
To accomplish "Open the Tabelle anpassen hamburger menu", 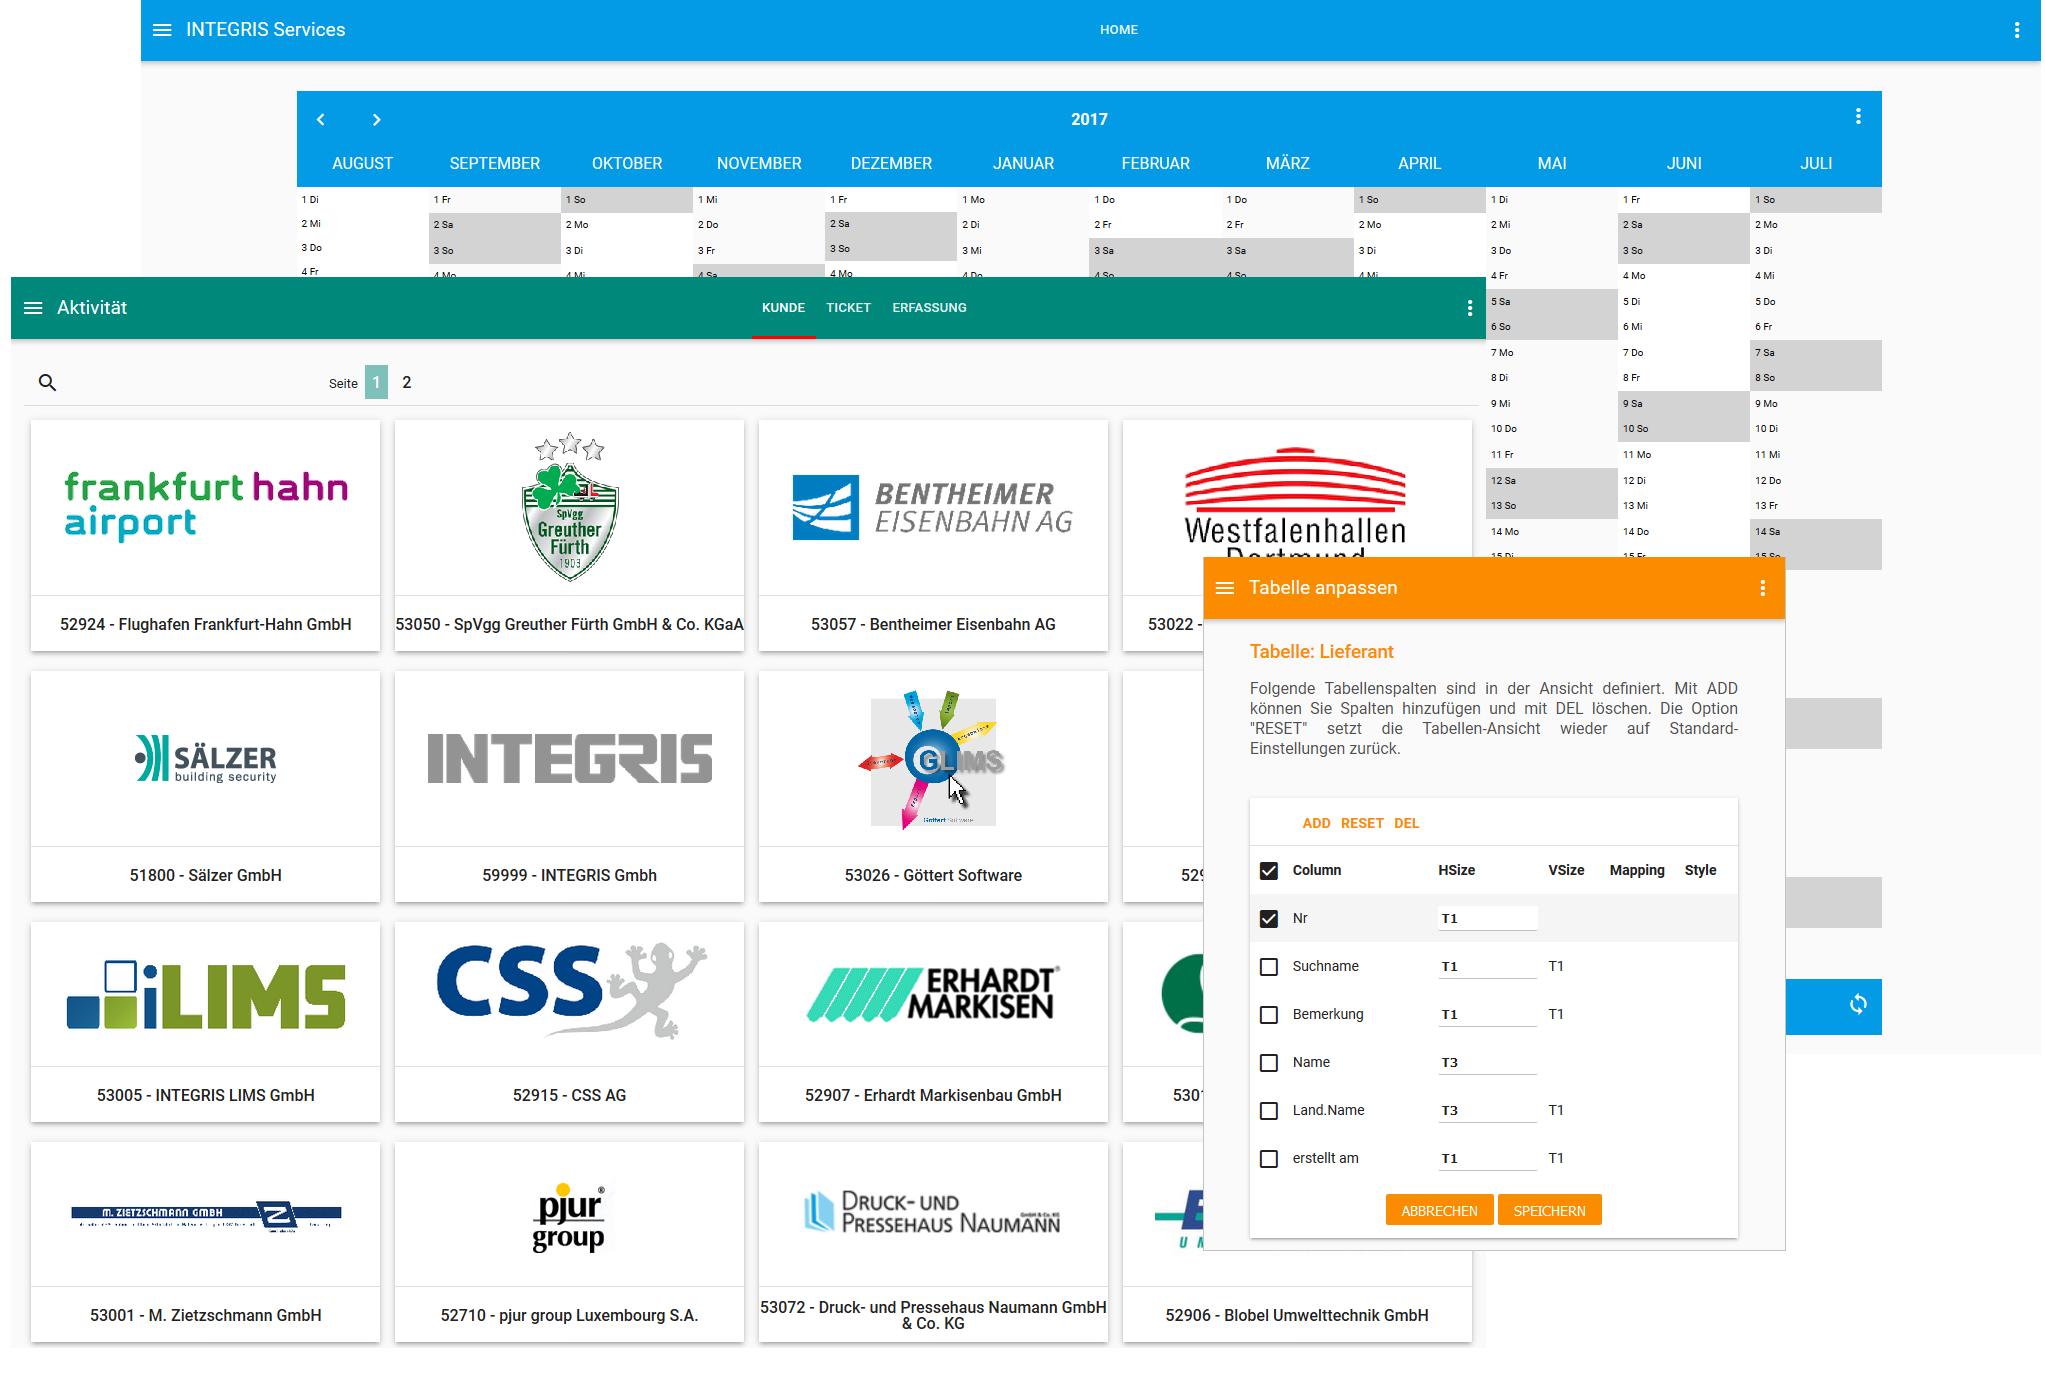I will [x=1224, y=588].
